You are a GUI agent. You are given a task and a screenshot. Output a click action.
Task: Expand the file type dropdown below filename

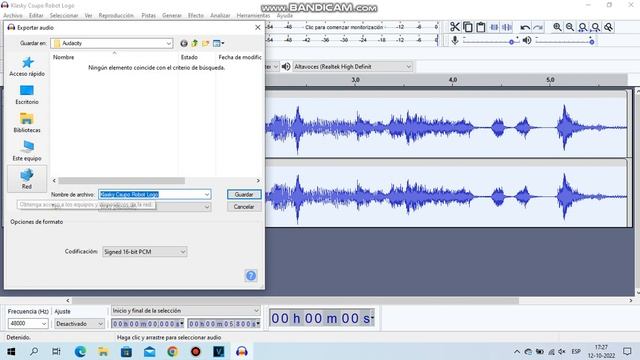tap(207, 207)
